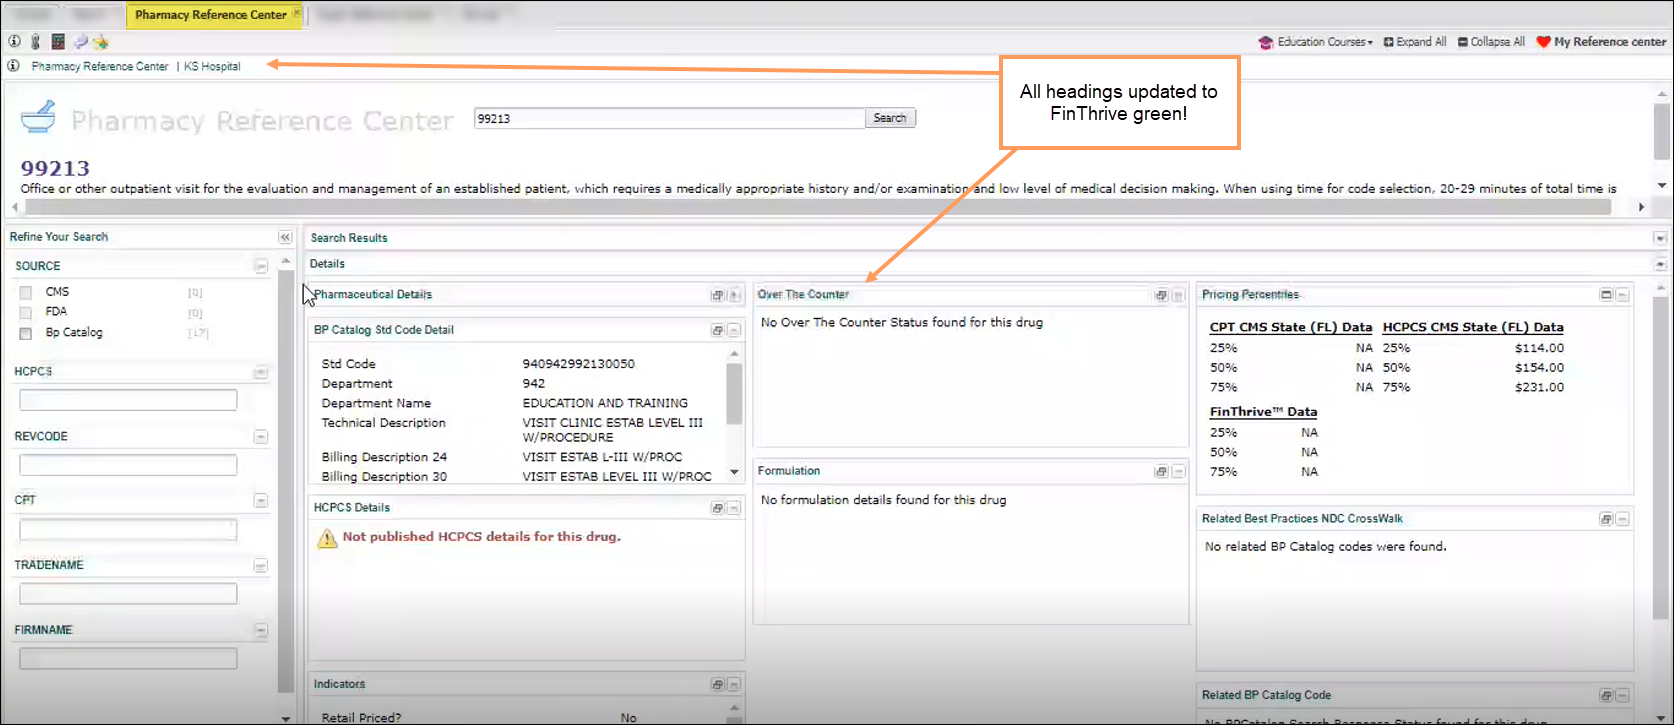Collapse the SOURCE filter section
This screenshot has height=725, width=1674.
(x=261, y=266)
